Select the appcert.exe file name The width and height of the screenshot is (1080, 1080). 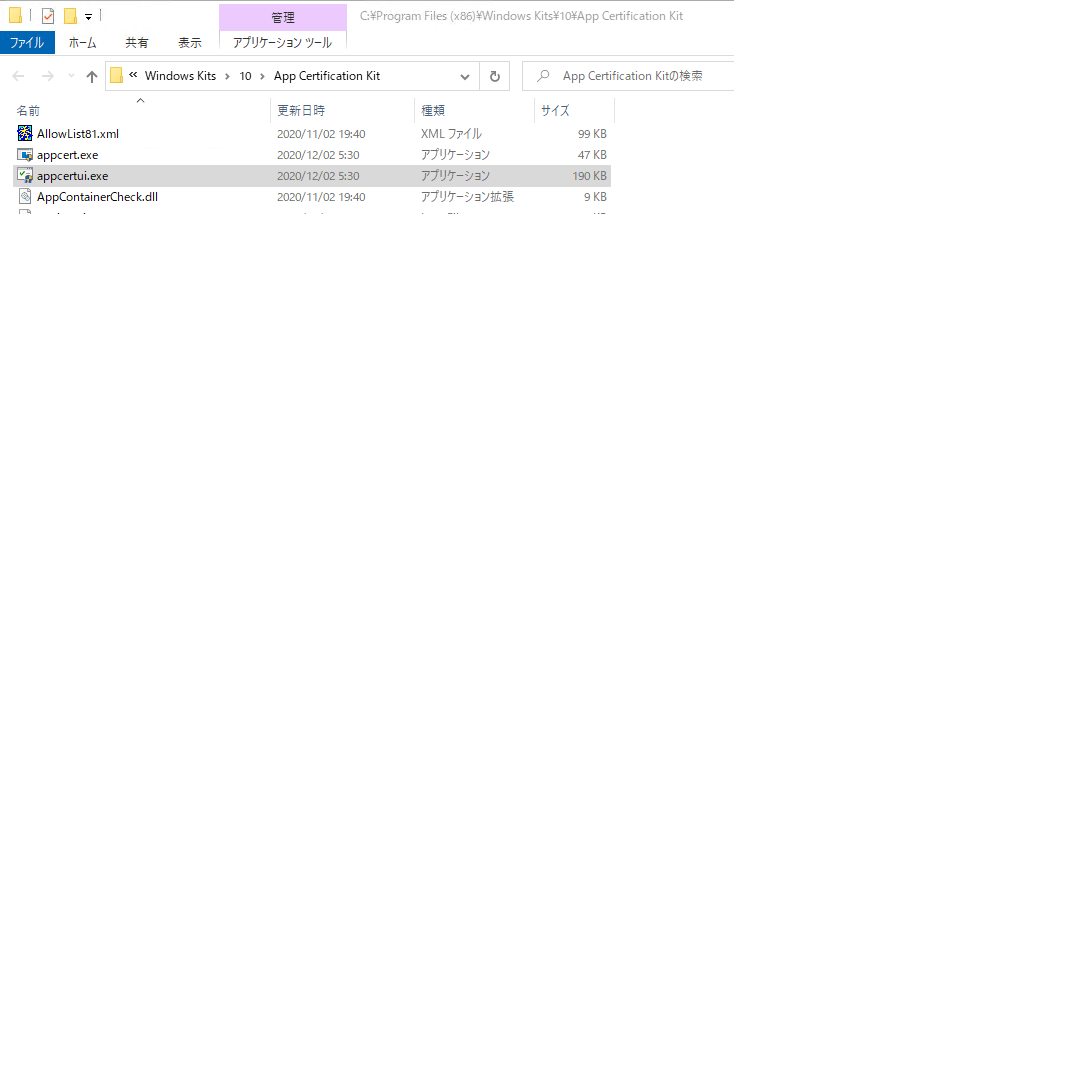pos(68,155)
